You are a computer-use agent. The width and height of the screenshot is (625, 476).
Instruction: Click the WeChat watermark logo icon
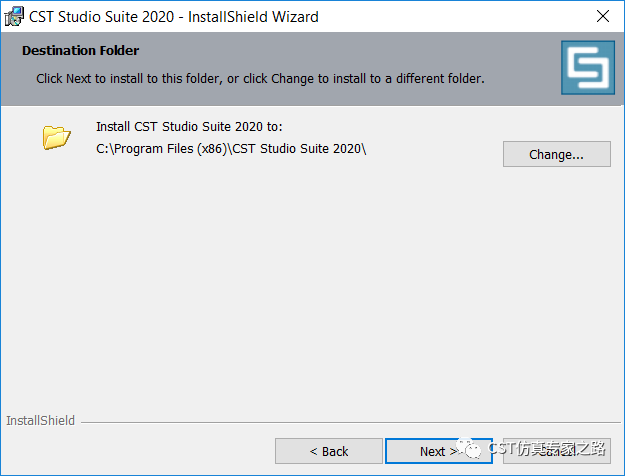click(469, 449)
